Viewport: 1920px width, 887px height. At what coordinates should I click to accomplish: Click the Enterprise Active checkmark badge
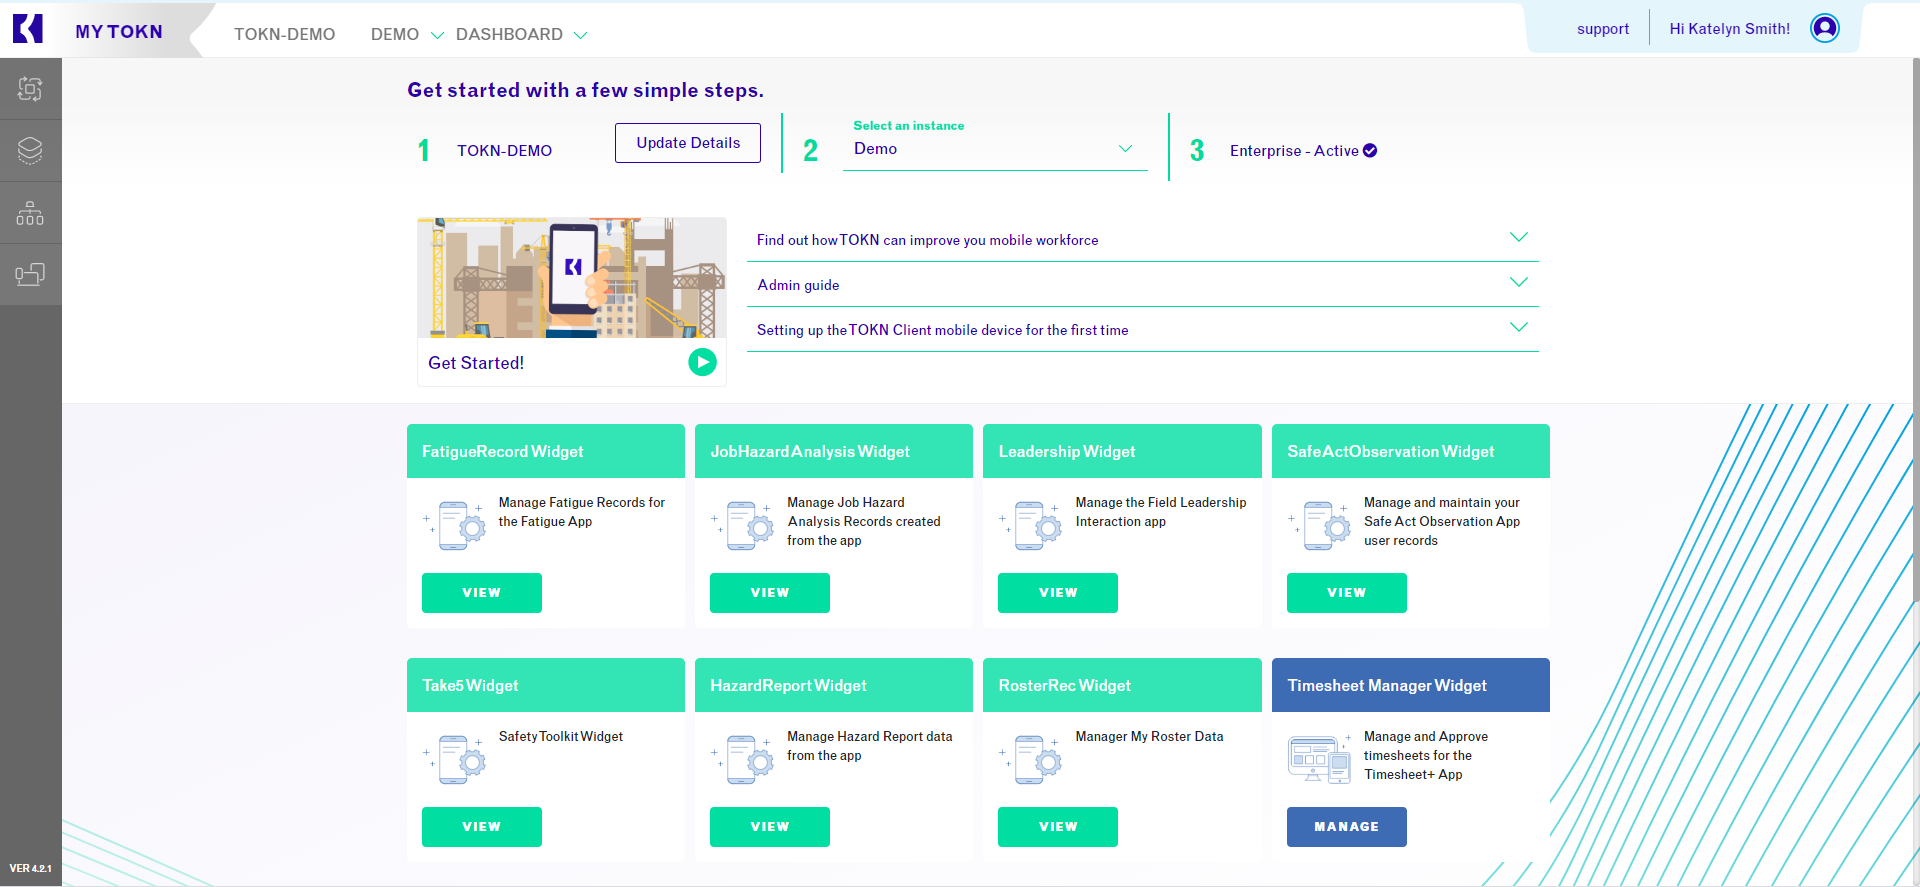click(1370, 151)
